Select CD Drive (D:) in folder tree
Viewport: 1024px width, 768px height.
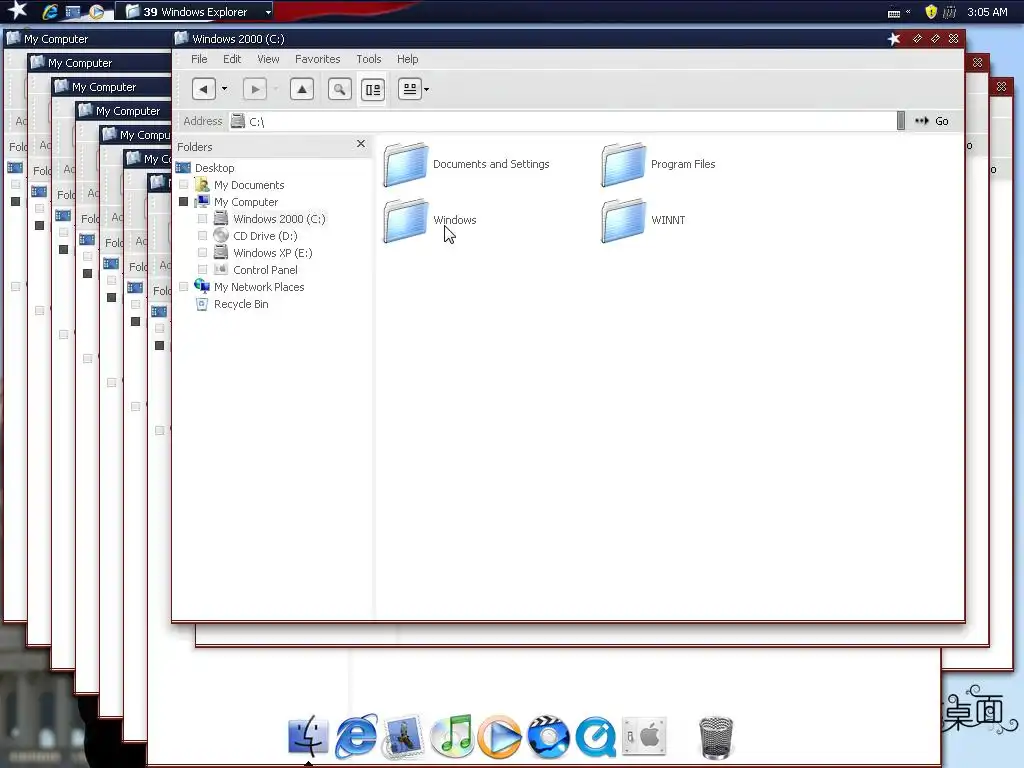coord(265,236)
